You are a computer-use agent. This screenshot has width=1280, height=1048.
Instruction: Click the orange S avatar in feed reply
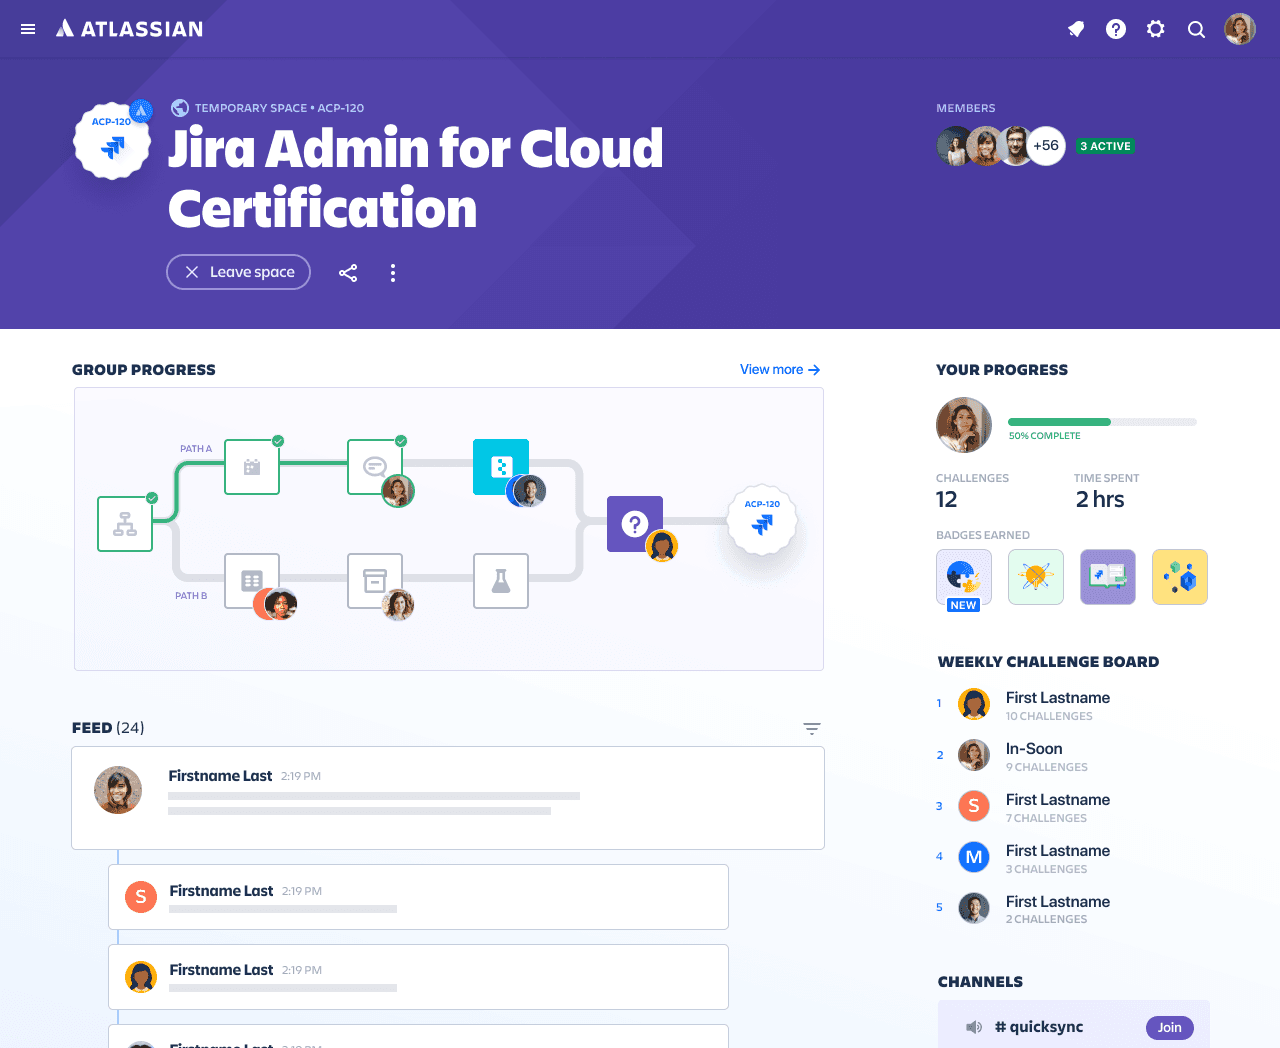coord(141,897)
